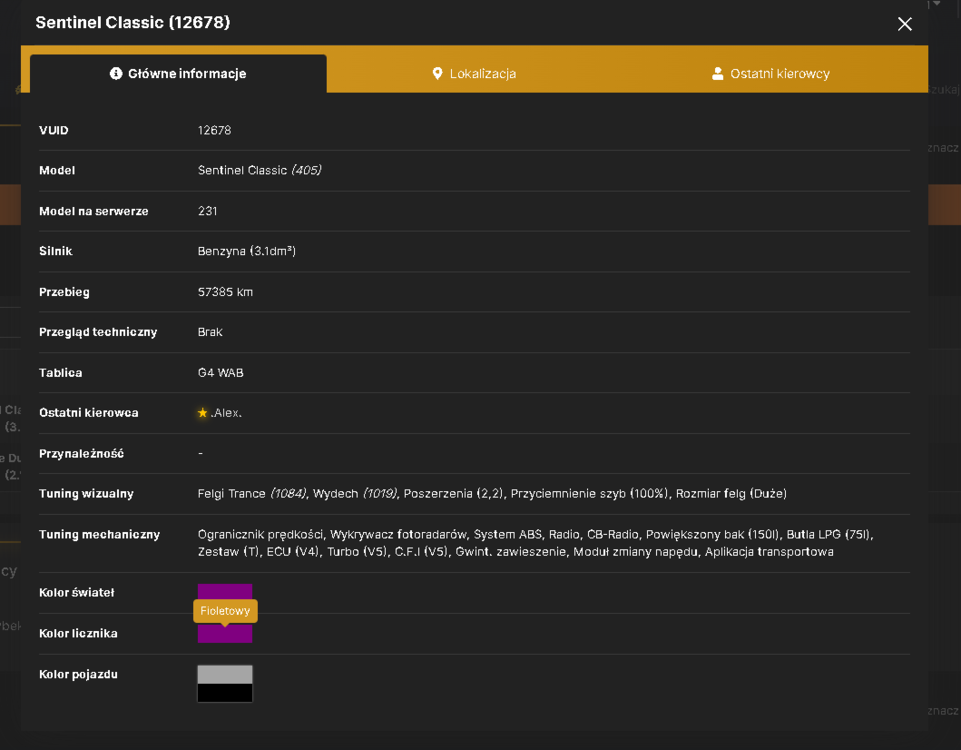This screenshot has width=961, height=750.
Task: Select the server model value 231
Action: [207, 211]
